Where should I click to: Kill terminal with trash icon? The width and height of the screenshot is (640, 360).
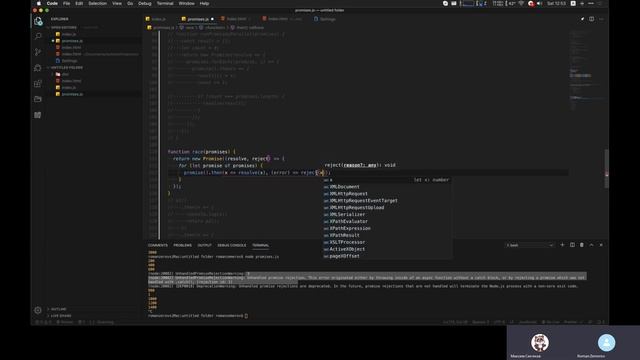point(582,245)
